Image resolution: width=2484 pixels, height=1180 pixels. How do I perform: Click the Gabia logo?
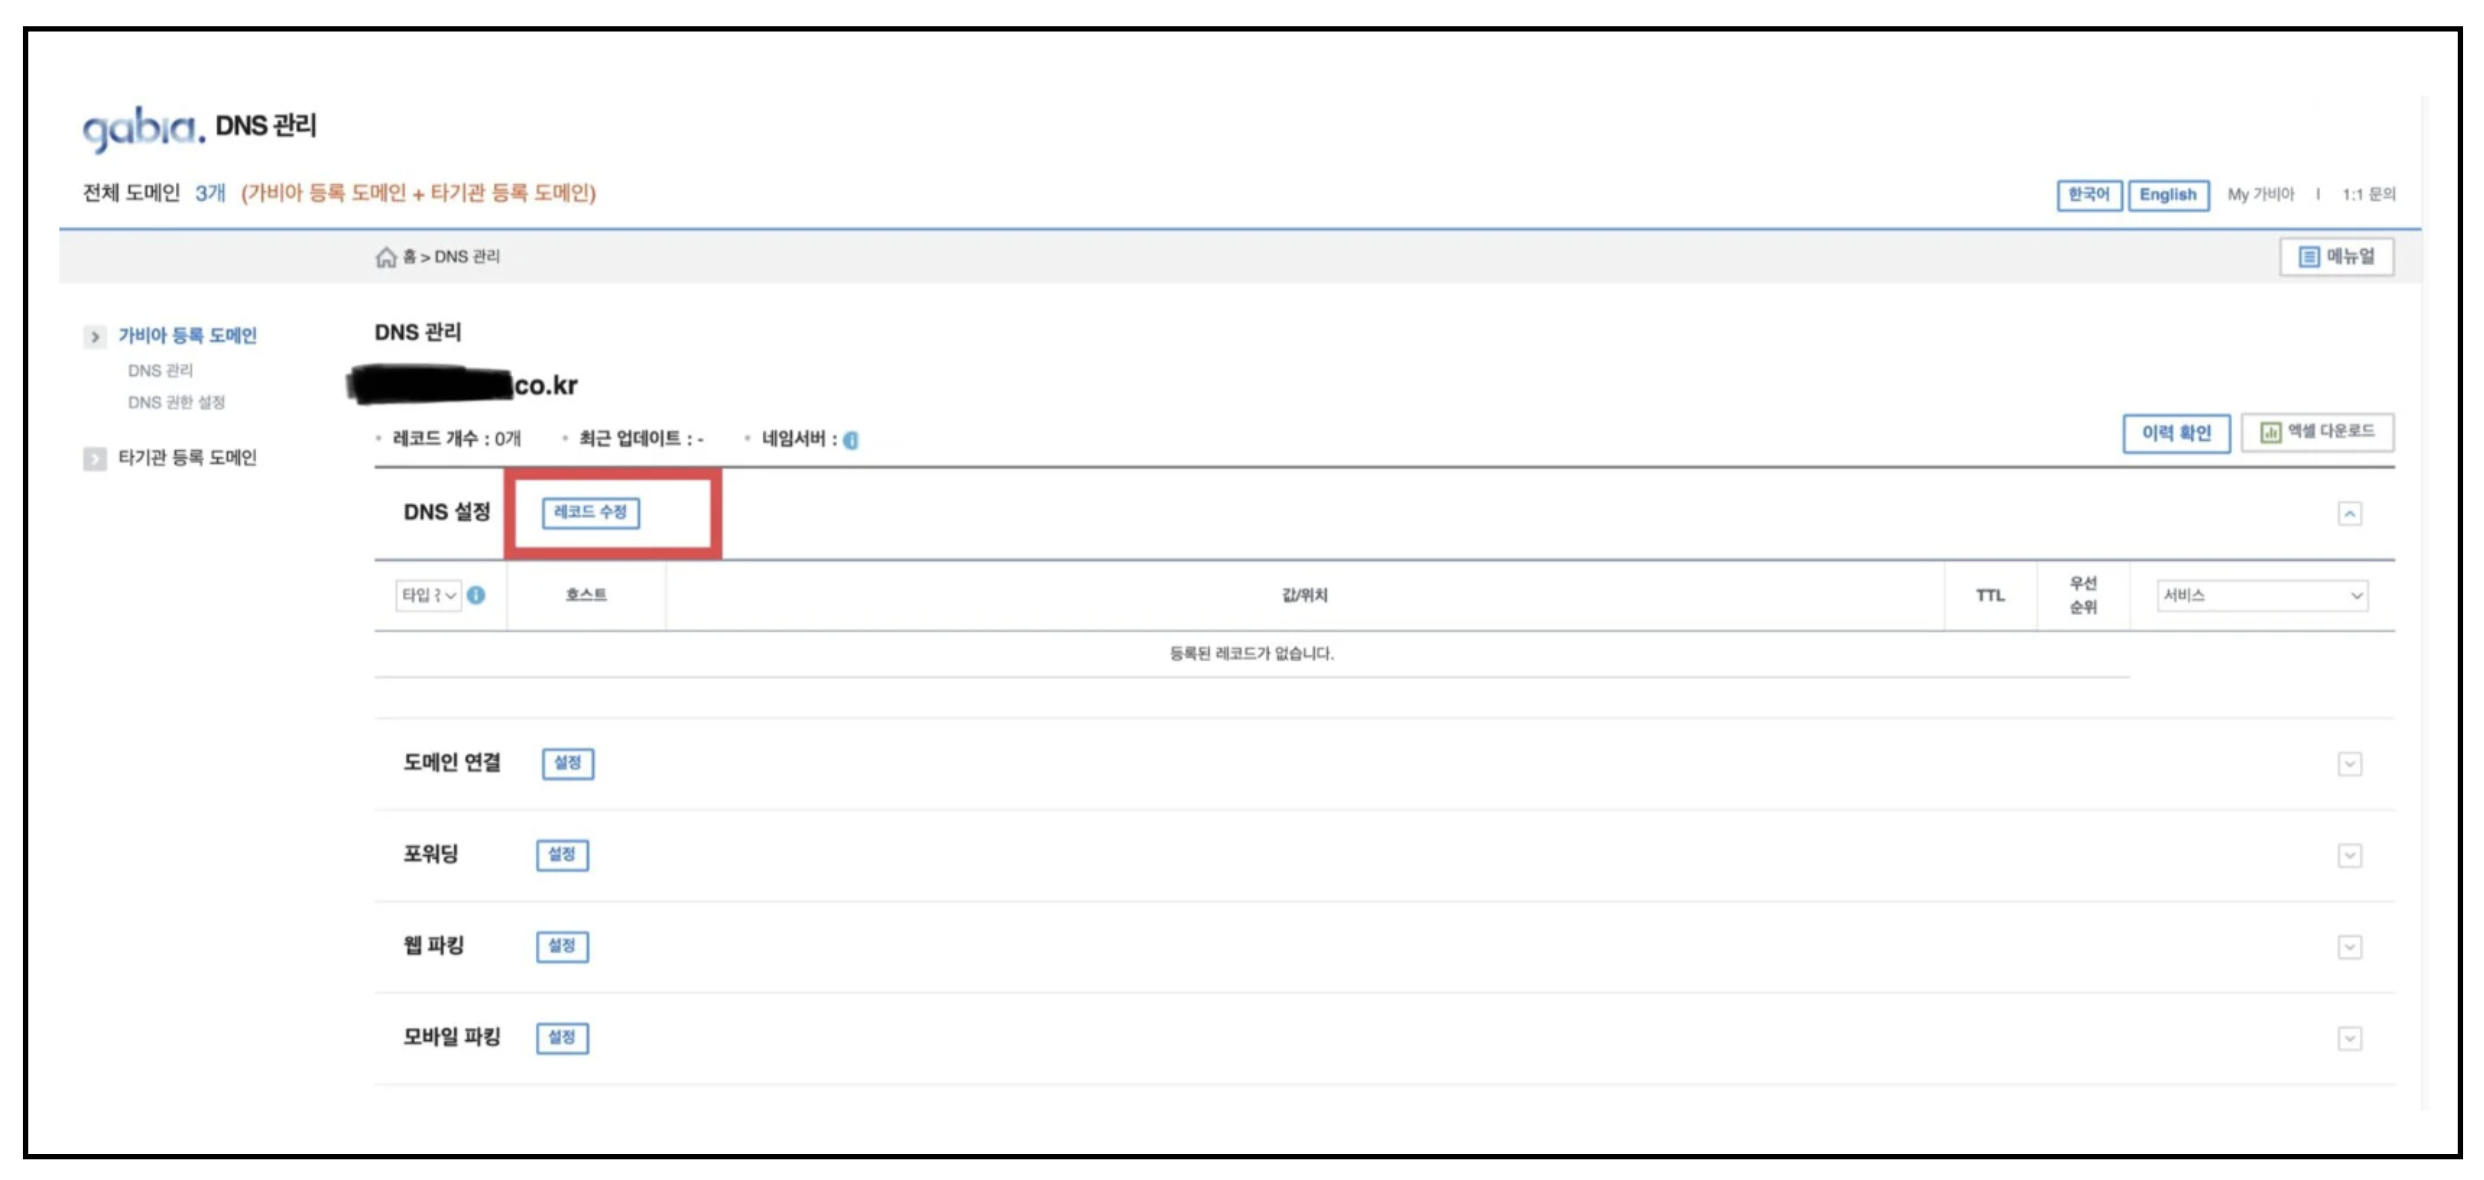pyautogui.click(x=143, y=130)
